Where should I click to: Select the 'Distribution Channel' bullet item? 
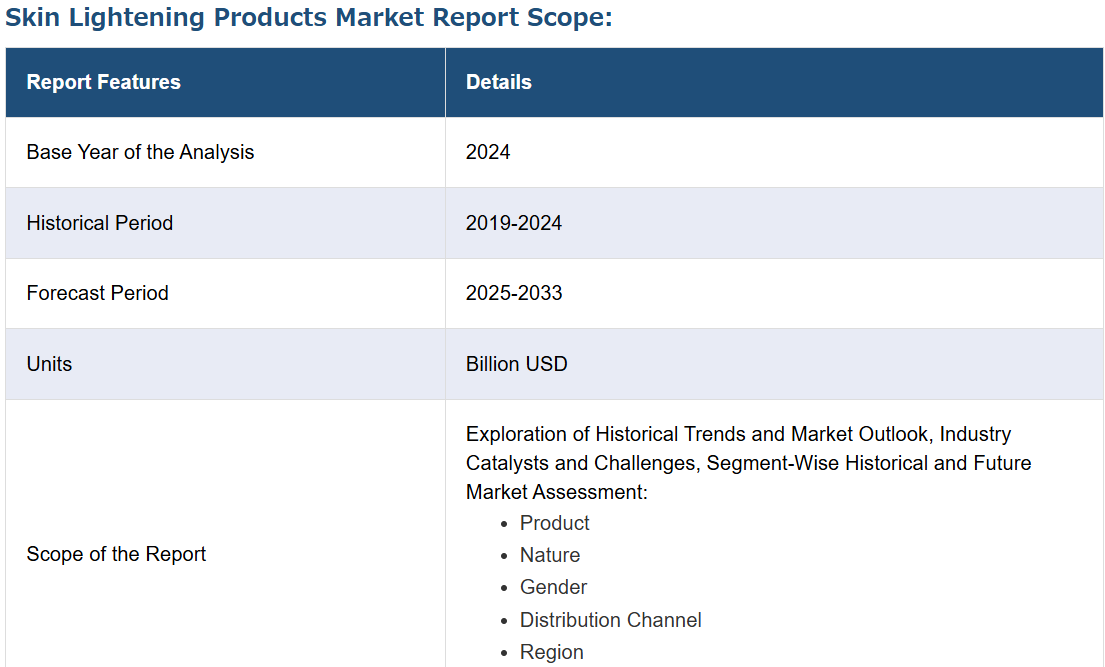[x=610, y=620]
